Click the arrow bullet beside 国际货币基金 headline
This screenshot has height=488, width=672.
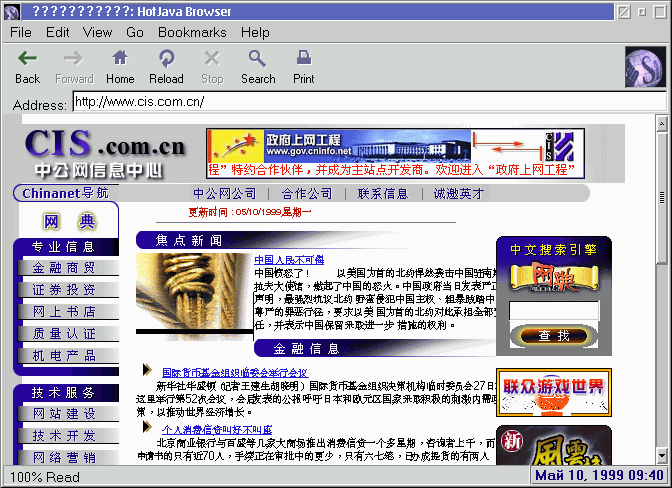tap(147, 370)
